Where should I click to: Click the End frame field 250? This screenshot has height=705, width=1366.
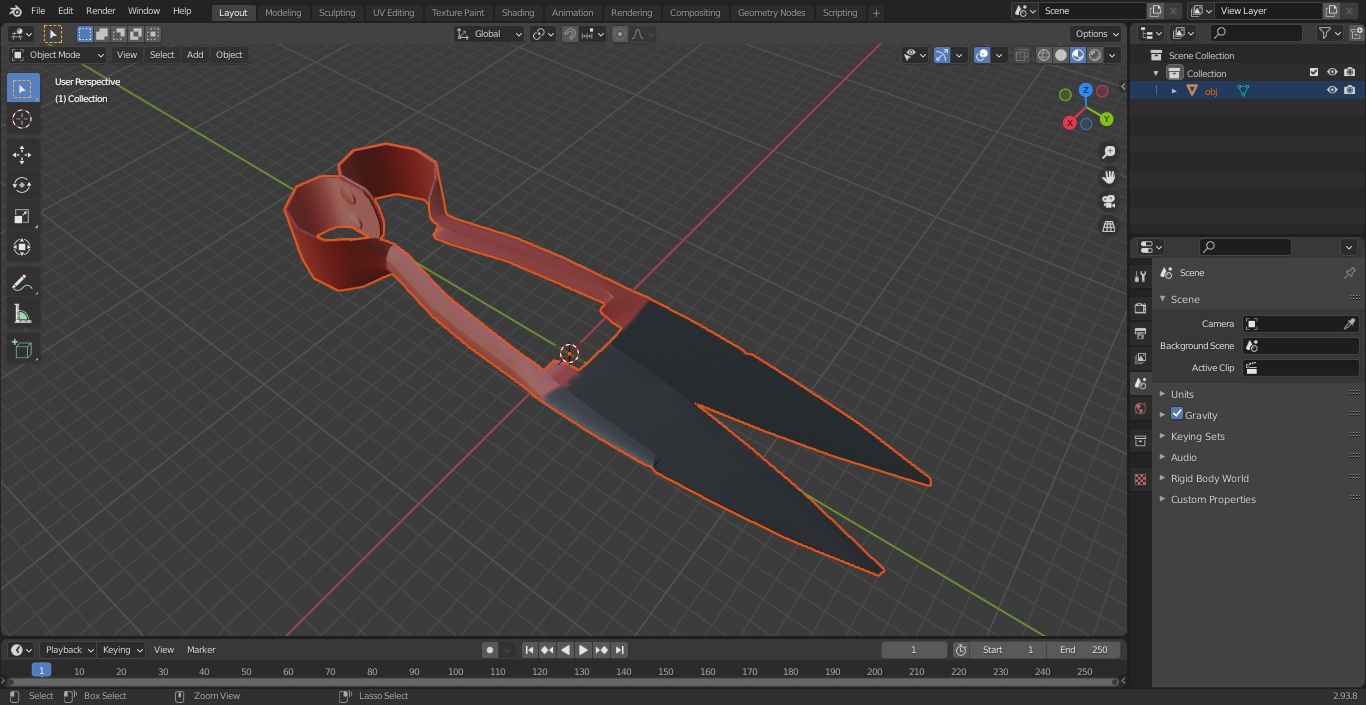(x=1084, y=650)
